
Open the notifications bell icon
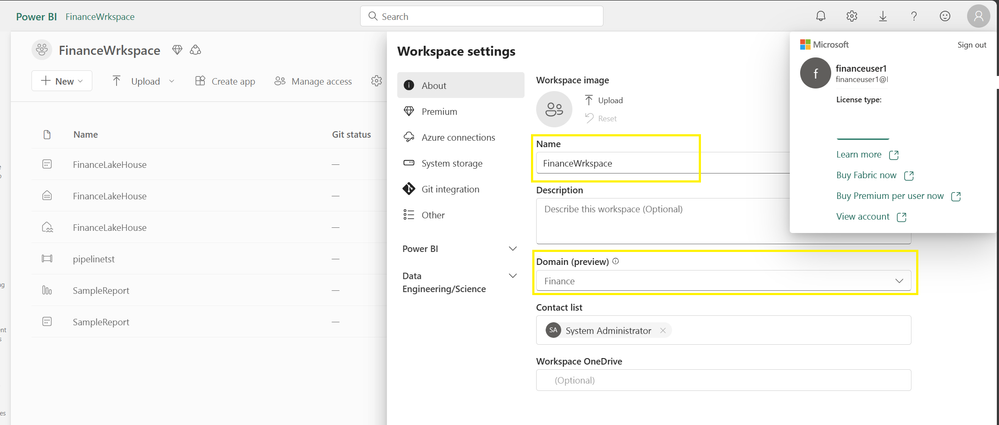[821, 16]
